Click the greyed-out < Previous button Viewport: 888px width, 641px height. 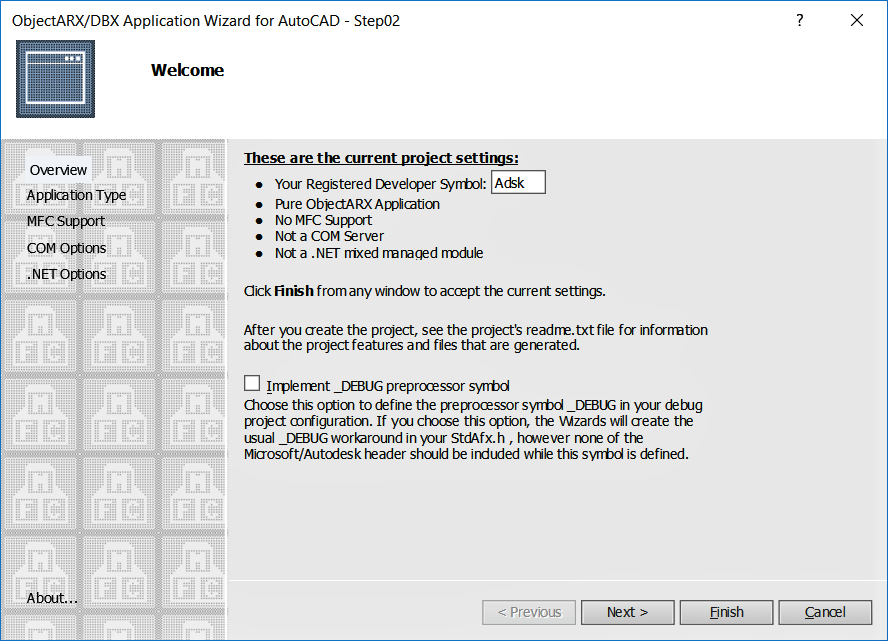click(529, 612)
